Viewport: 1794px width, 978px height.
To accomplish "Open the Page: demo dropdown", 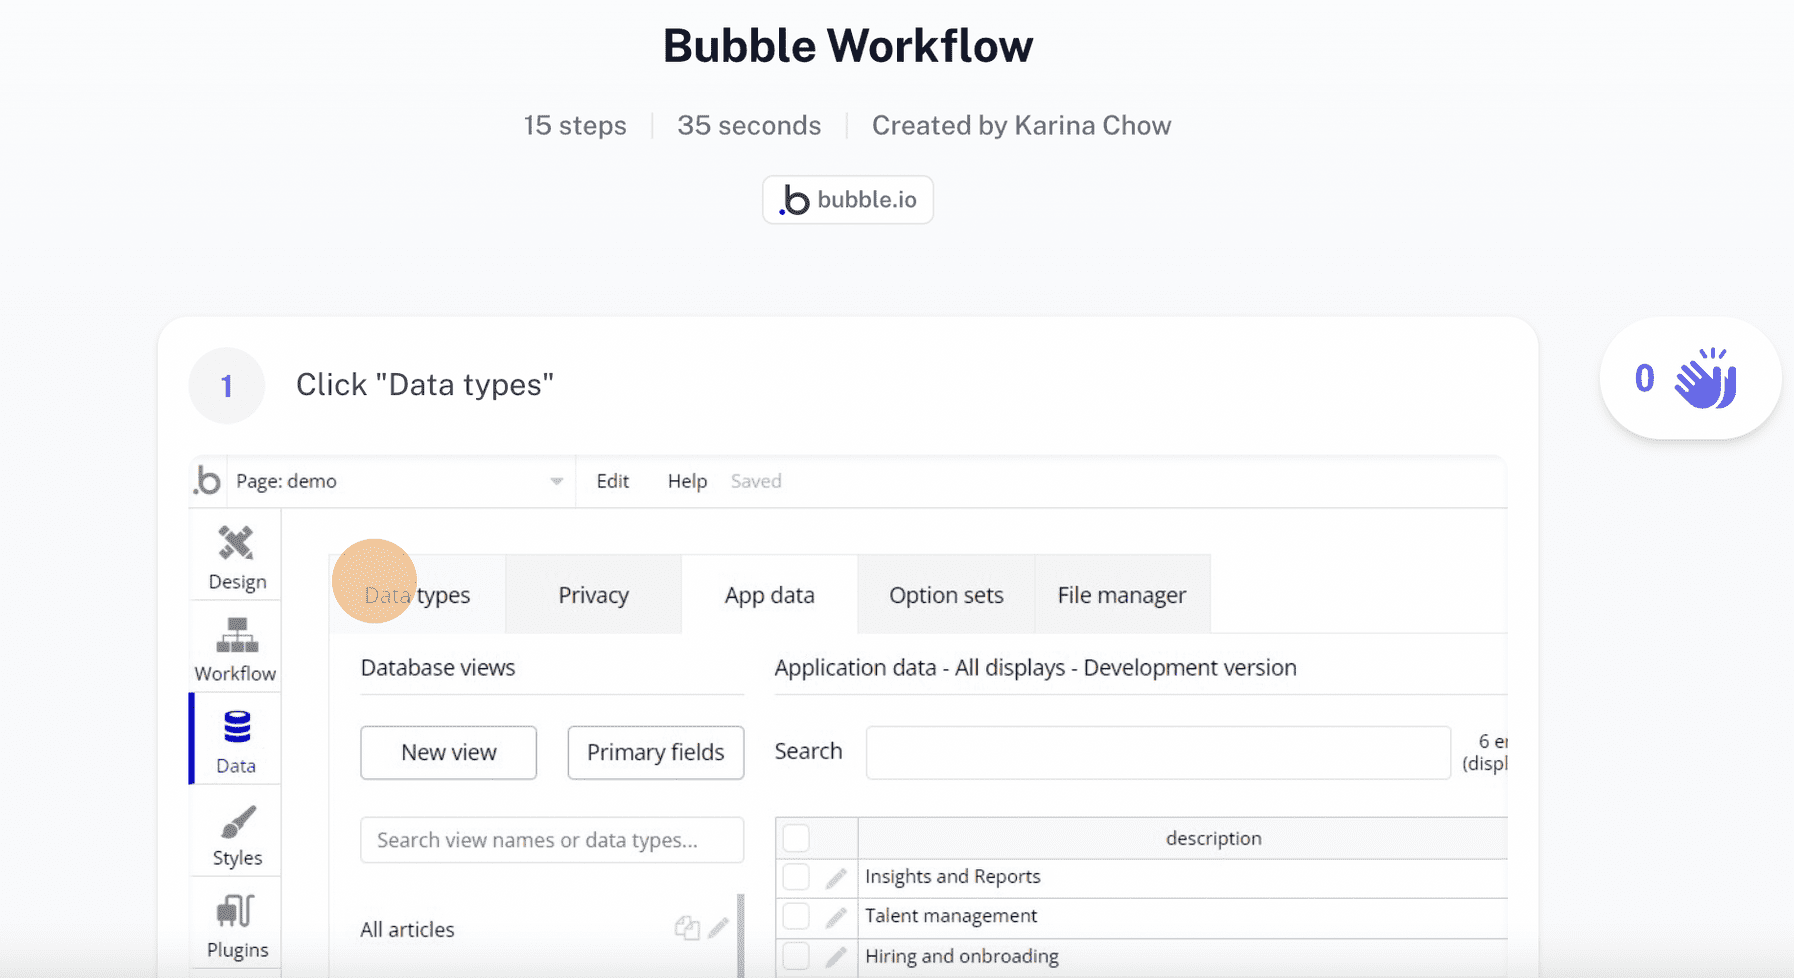I will 556,481.
